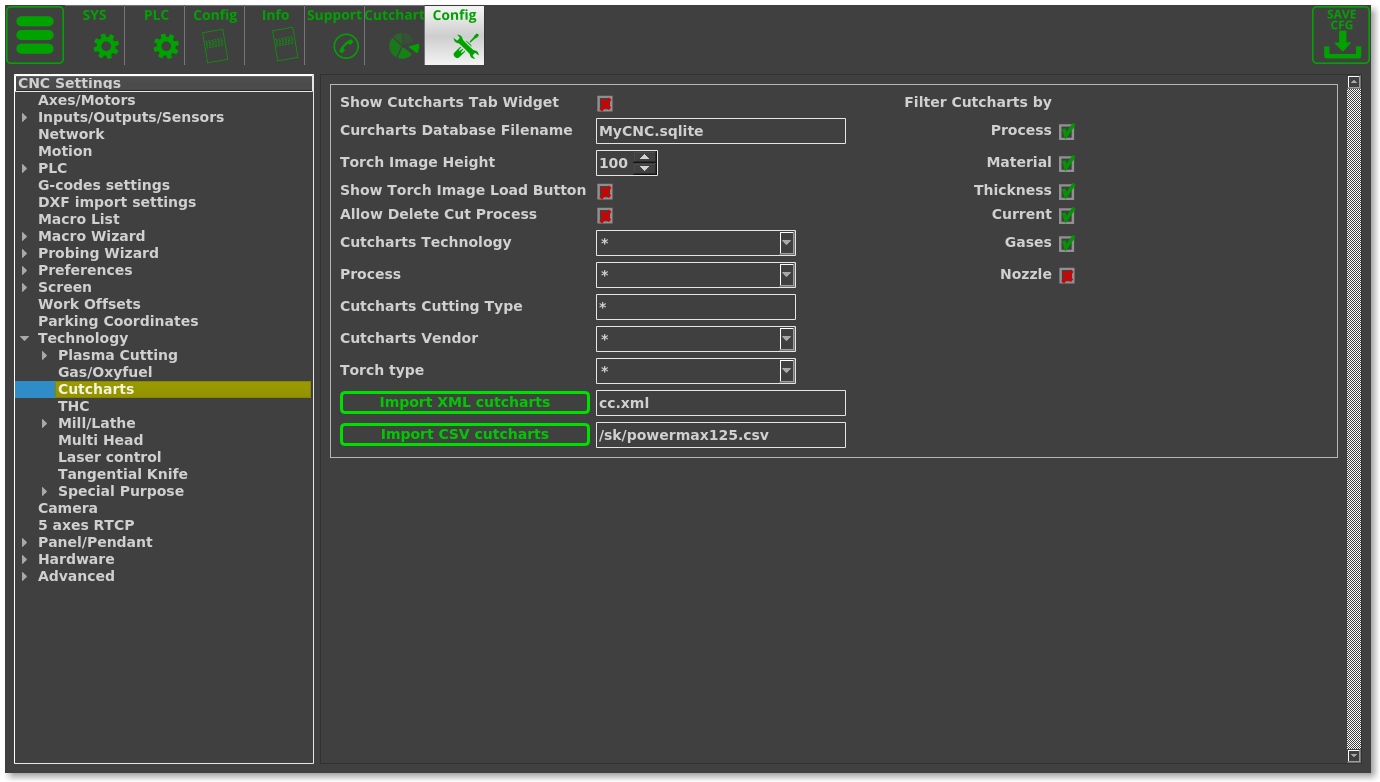
Task: Open the Info document icon
Action: 284,45
